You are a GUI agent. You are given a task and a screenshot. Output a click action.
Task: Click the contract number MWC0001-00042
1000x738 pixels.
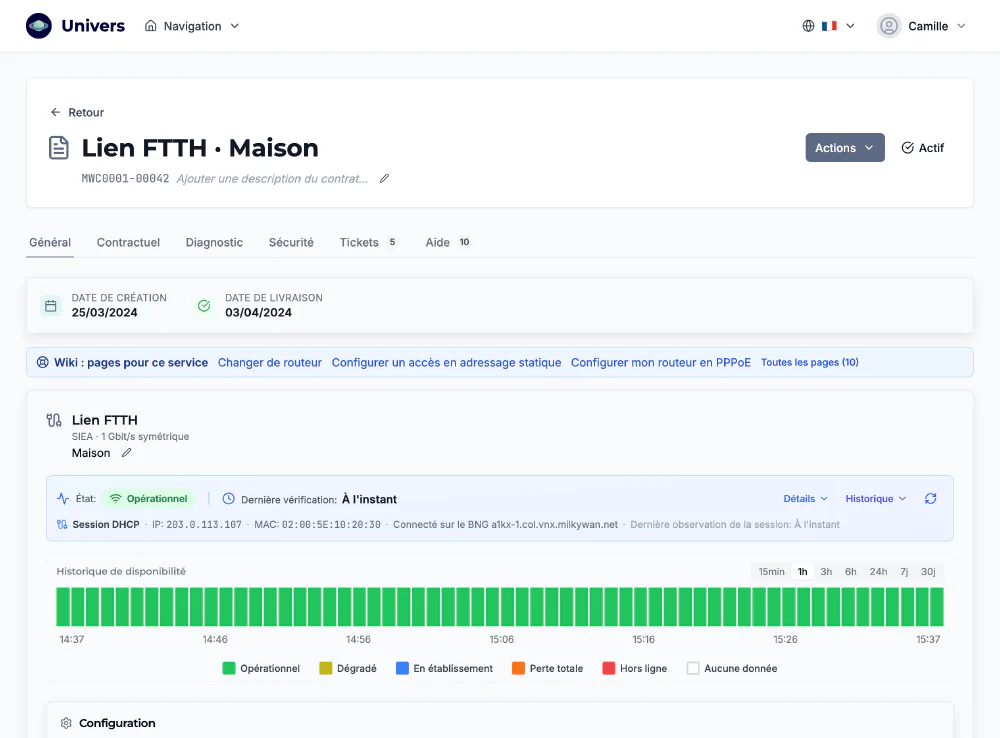click(x=125, y=179)
